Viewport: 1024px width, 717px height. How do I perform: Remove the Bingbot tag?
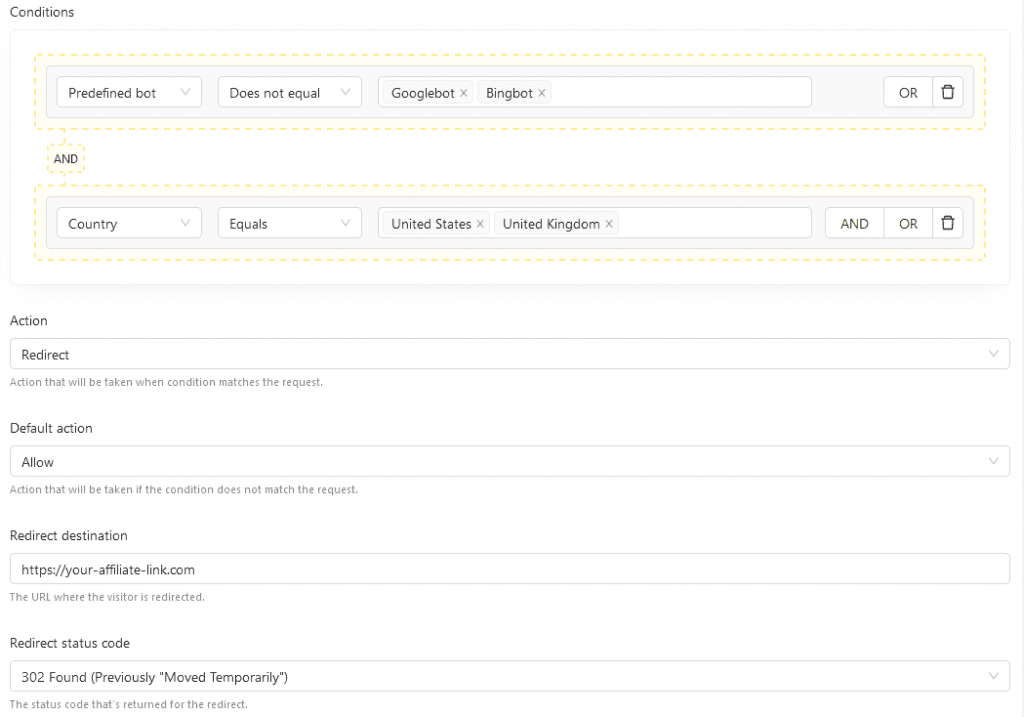pos(541,93)
